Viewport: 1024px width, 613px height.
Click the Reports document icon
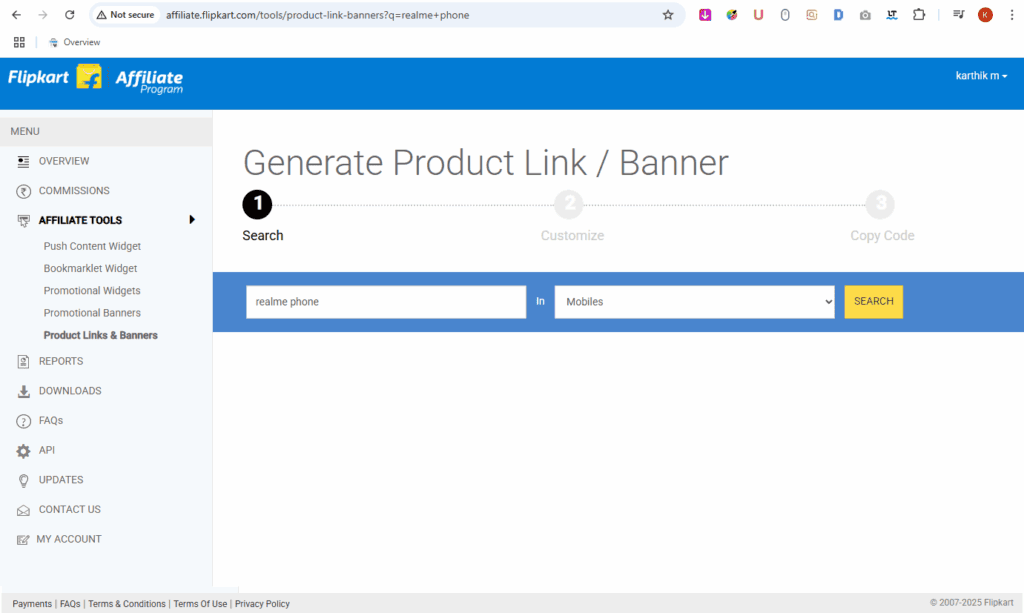(x=23, y=361)
